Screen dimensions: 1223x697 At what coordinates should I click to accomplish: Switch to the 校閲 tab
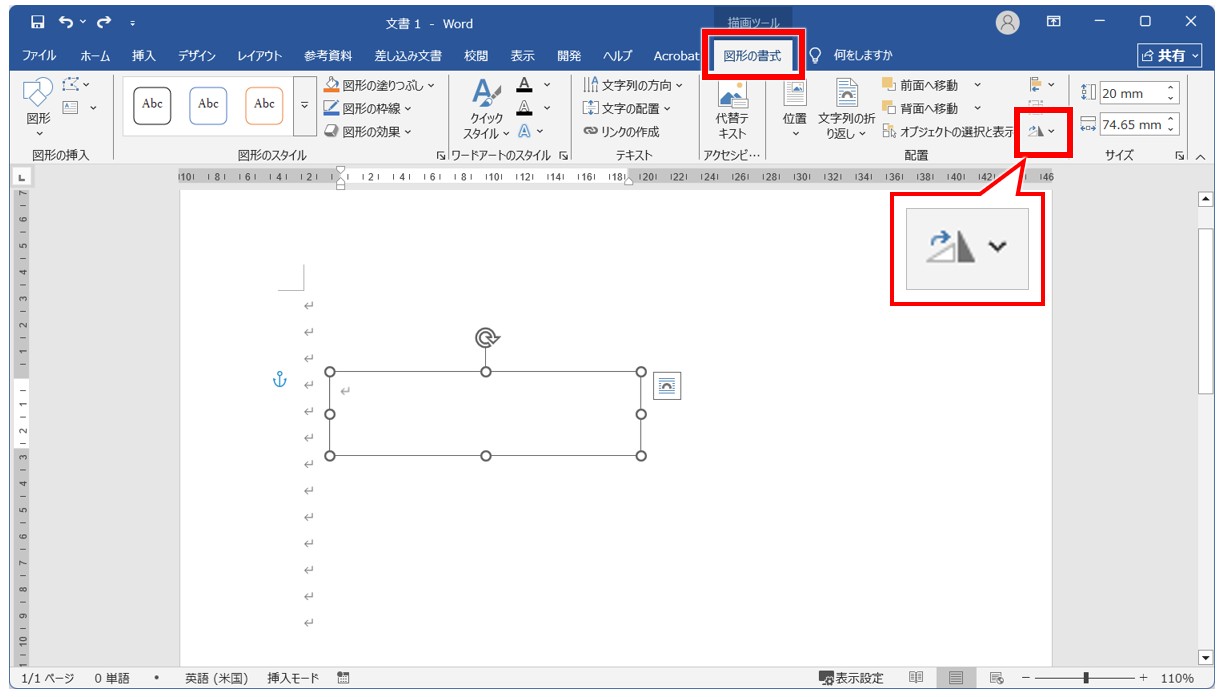click(x=476, y=56)
